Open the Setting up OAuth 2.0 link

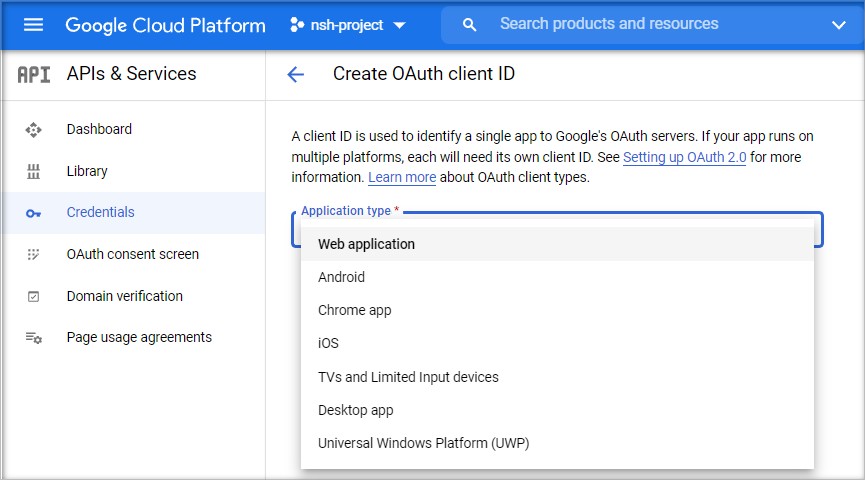point(685,157)
